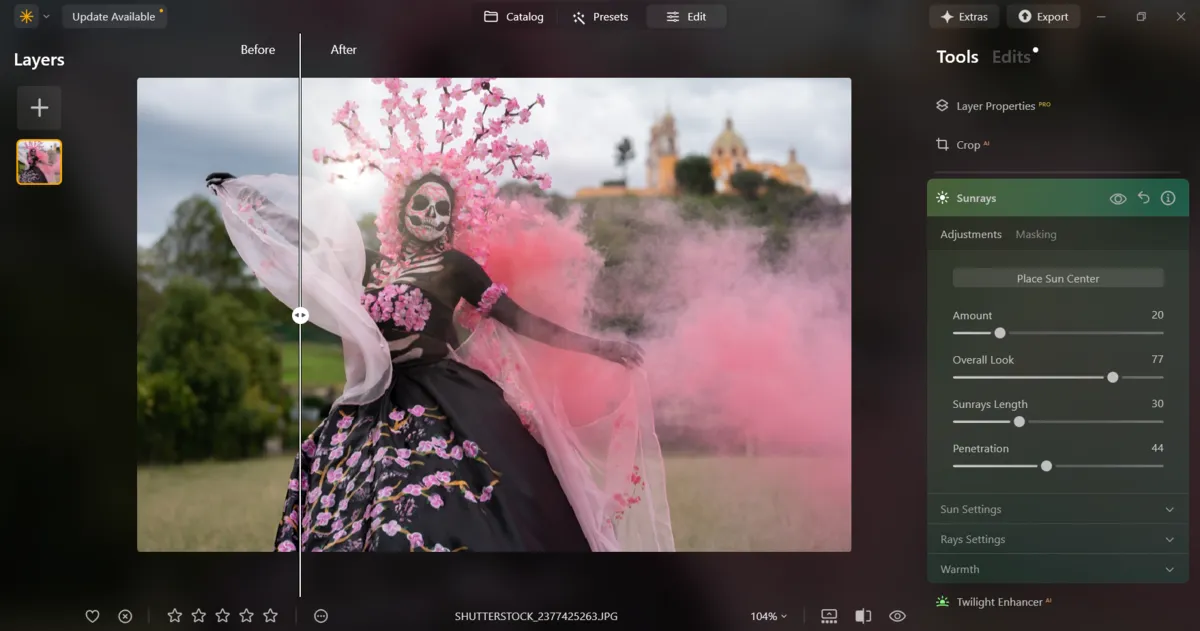Select the Crop AI tool

point(963,144)
